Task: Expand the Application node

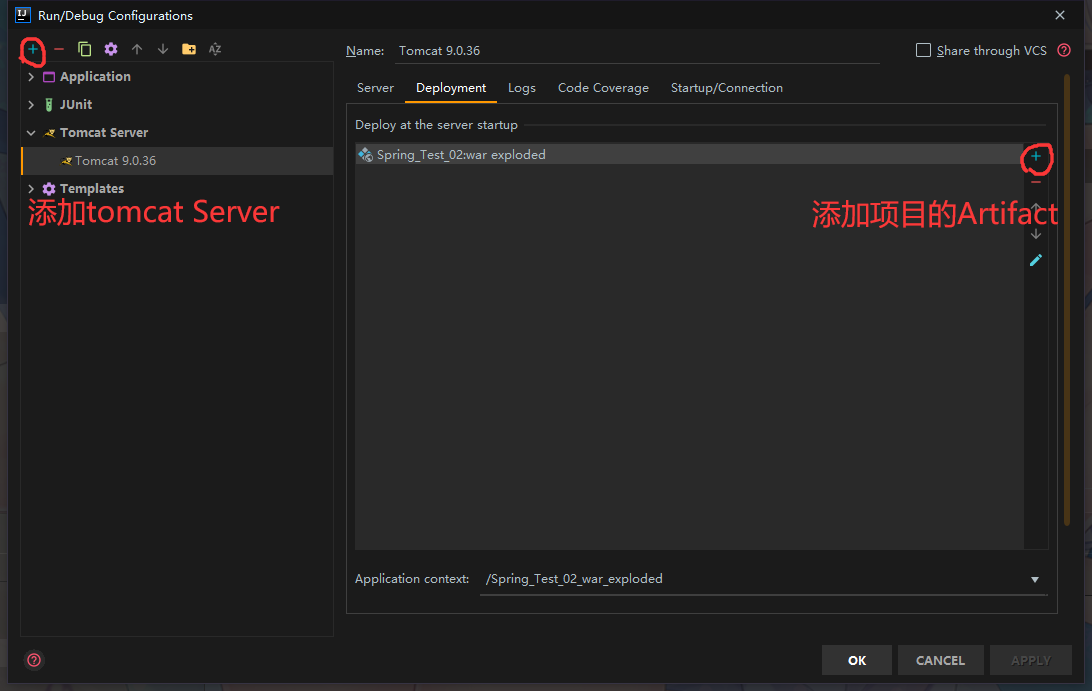Action: 31,77
